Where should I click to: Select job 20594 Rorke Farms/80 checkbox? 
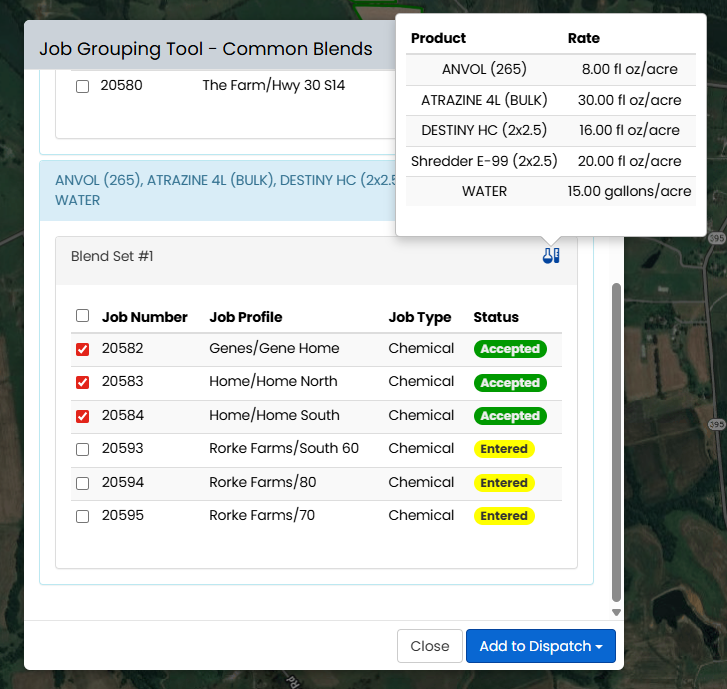tap(83, 483)
